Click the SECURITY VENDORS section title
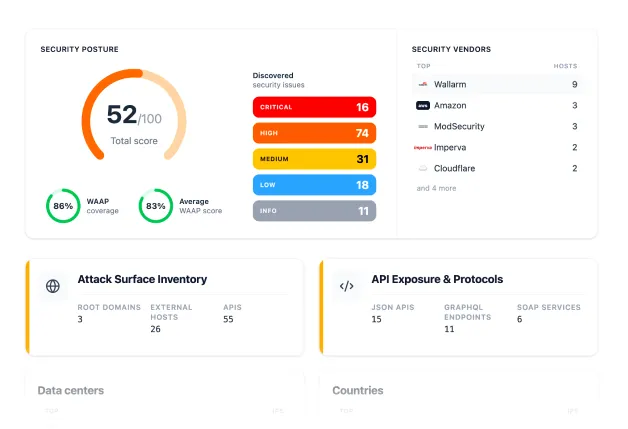Image resolution: width=628 pixels, height=429 pixels. (x=451, y=49)
